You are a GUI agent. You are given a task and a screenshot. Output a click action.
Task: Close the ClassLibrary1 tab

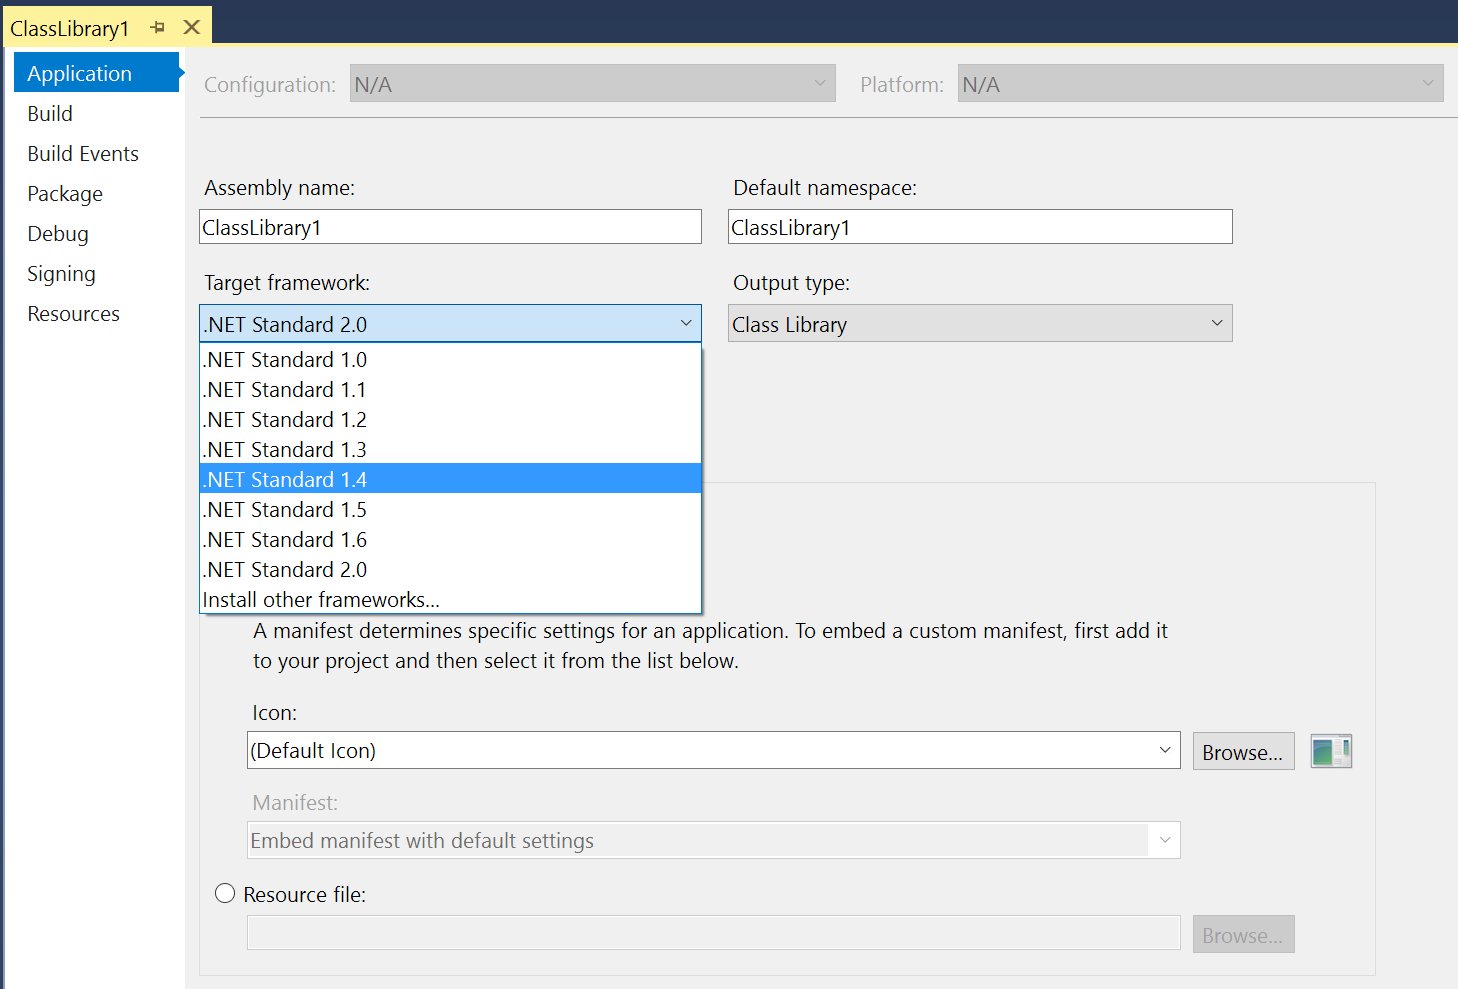pos(192,28)
